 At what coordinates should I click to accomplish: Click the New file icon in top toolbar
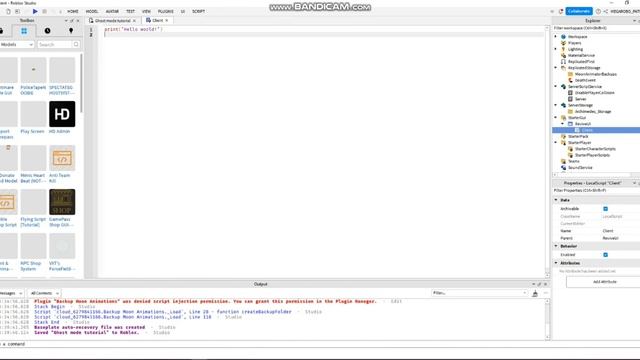tap(8, 11)
